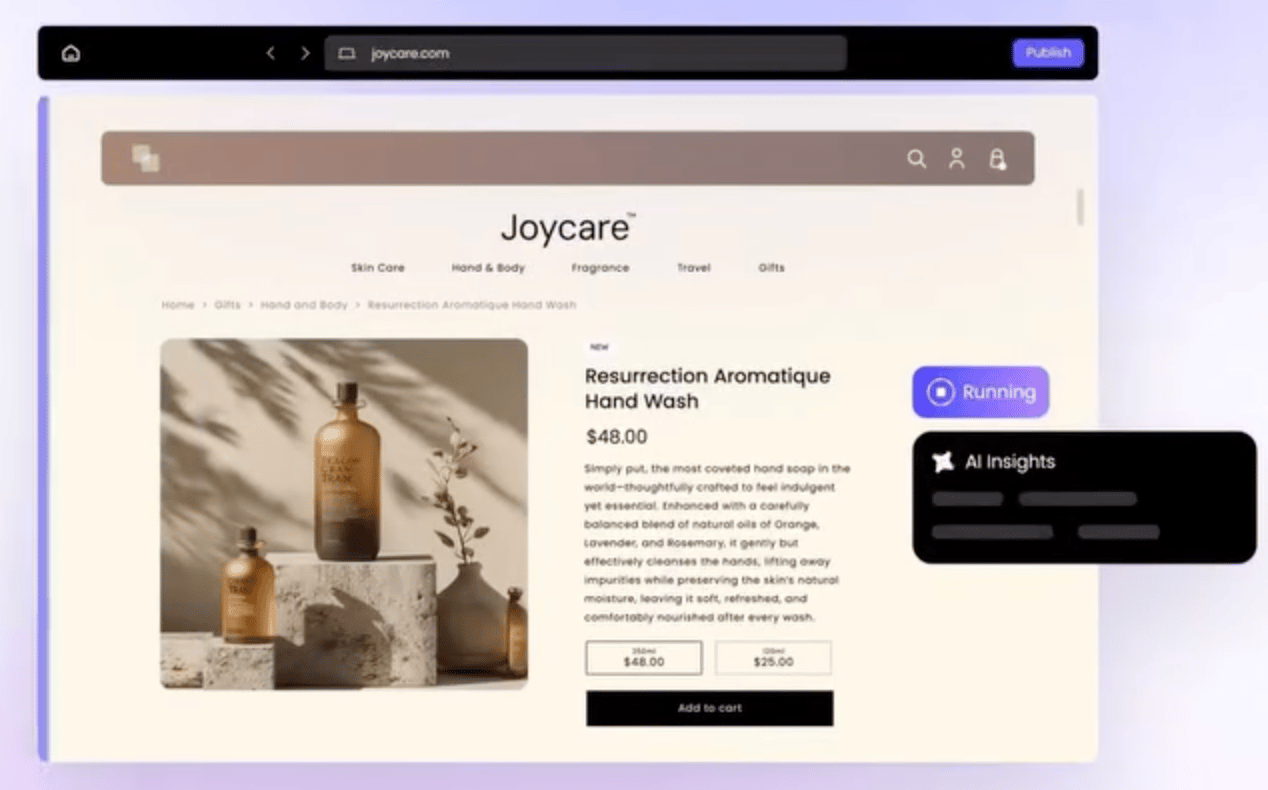
Task: Open the user account icon
Action: click(957, 158)
